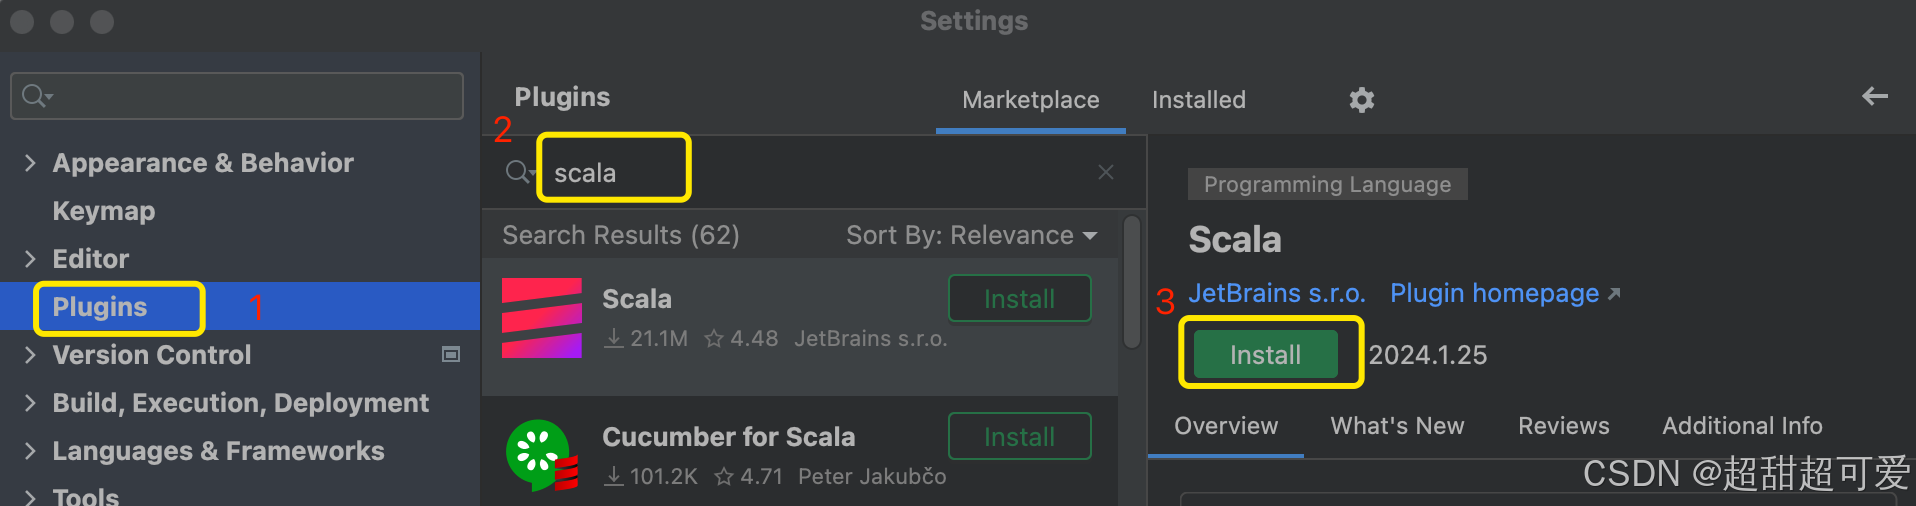
Task: Clear the plugin search with the X icon
Action: (x=1105, y=172)
